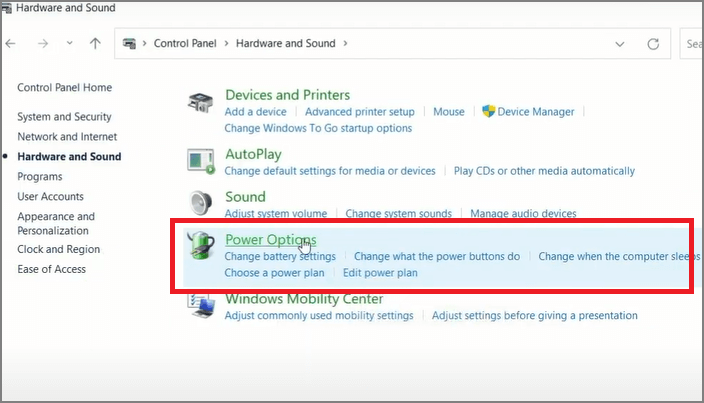Go forward with the forward arrow
Viewport: 704px width, 403px height.
click(43, 44)
